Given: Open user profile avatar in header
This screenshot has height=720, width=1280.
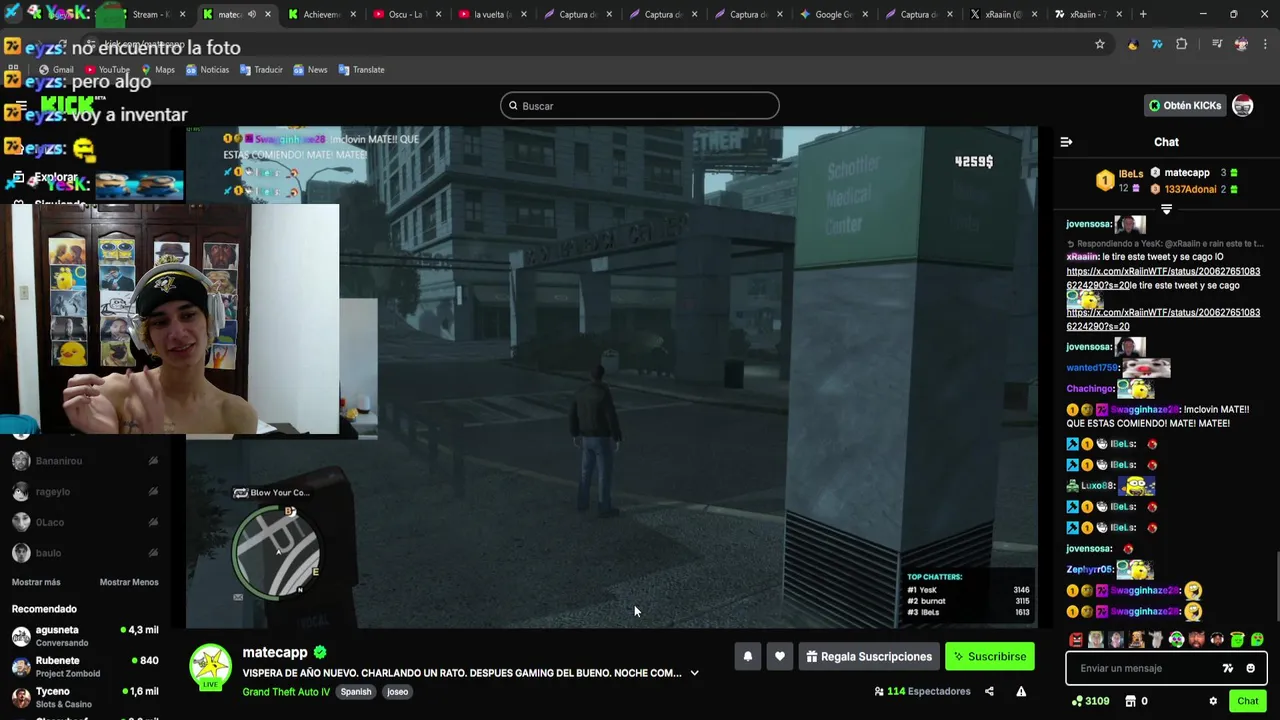Looking at the screenshot, I should 1242,105.
